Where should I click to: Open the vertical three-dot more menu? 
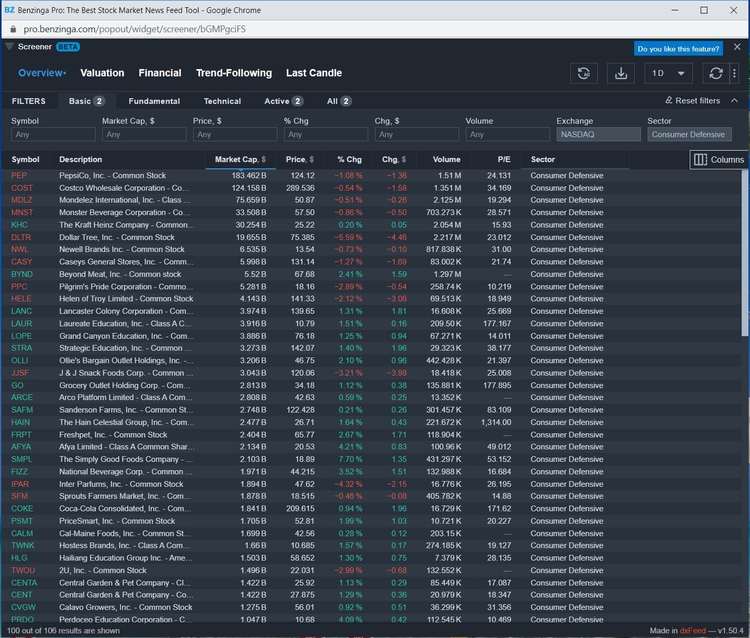click(x=734, y=73)
